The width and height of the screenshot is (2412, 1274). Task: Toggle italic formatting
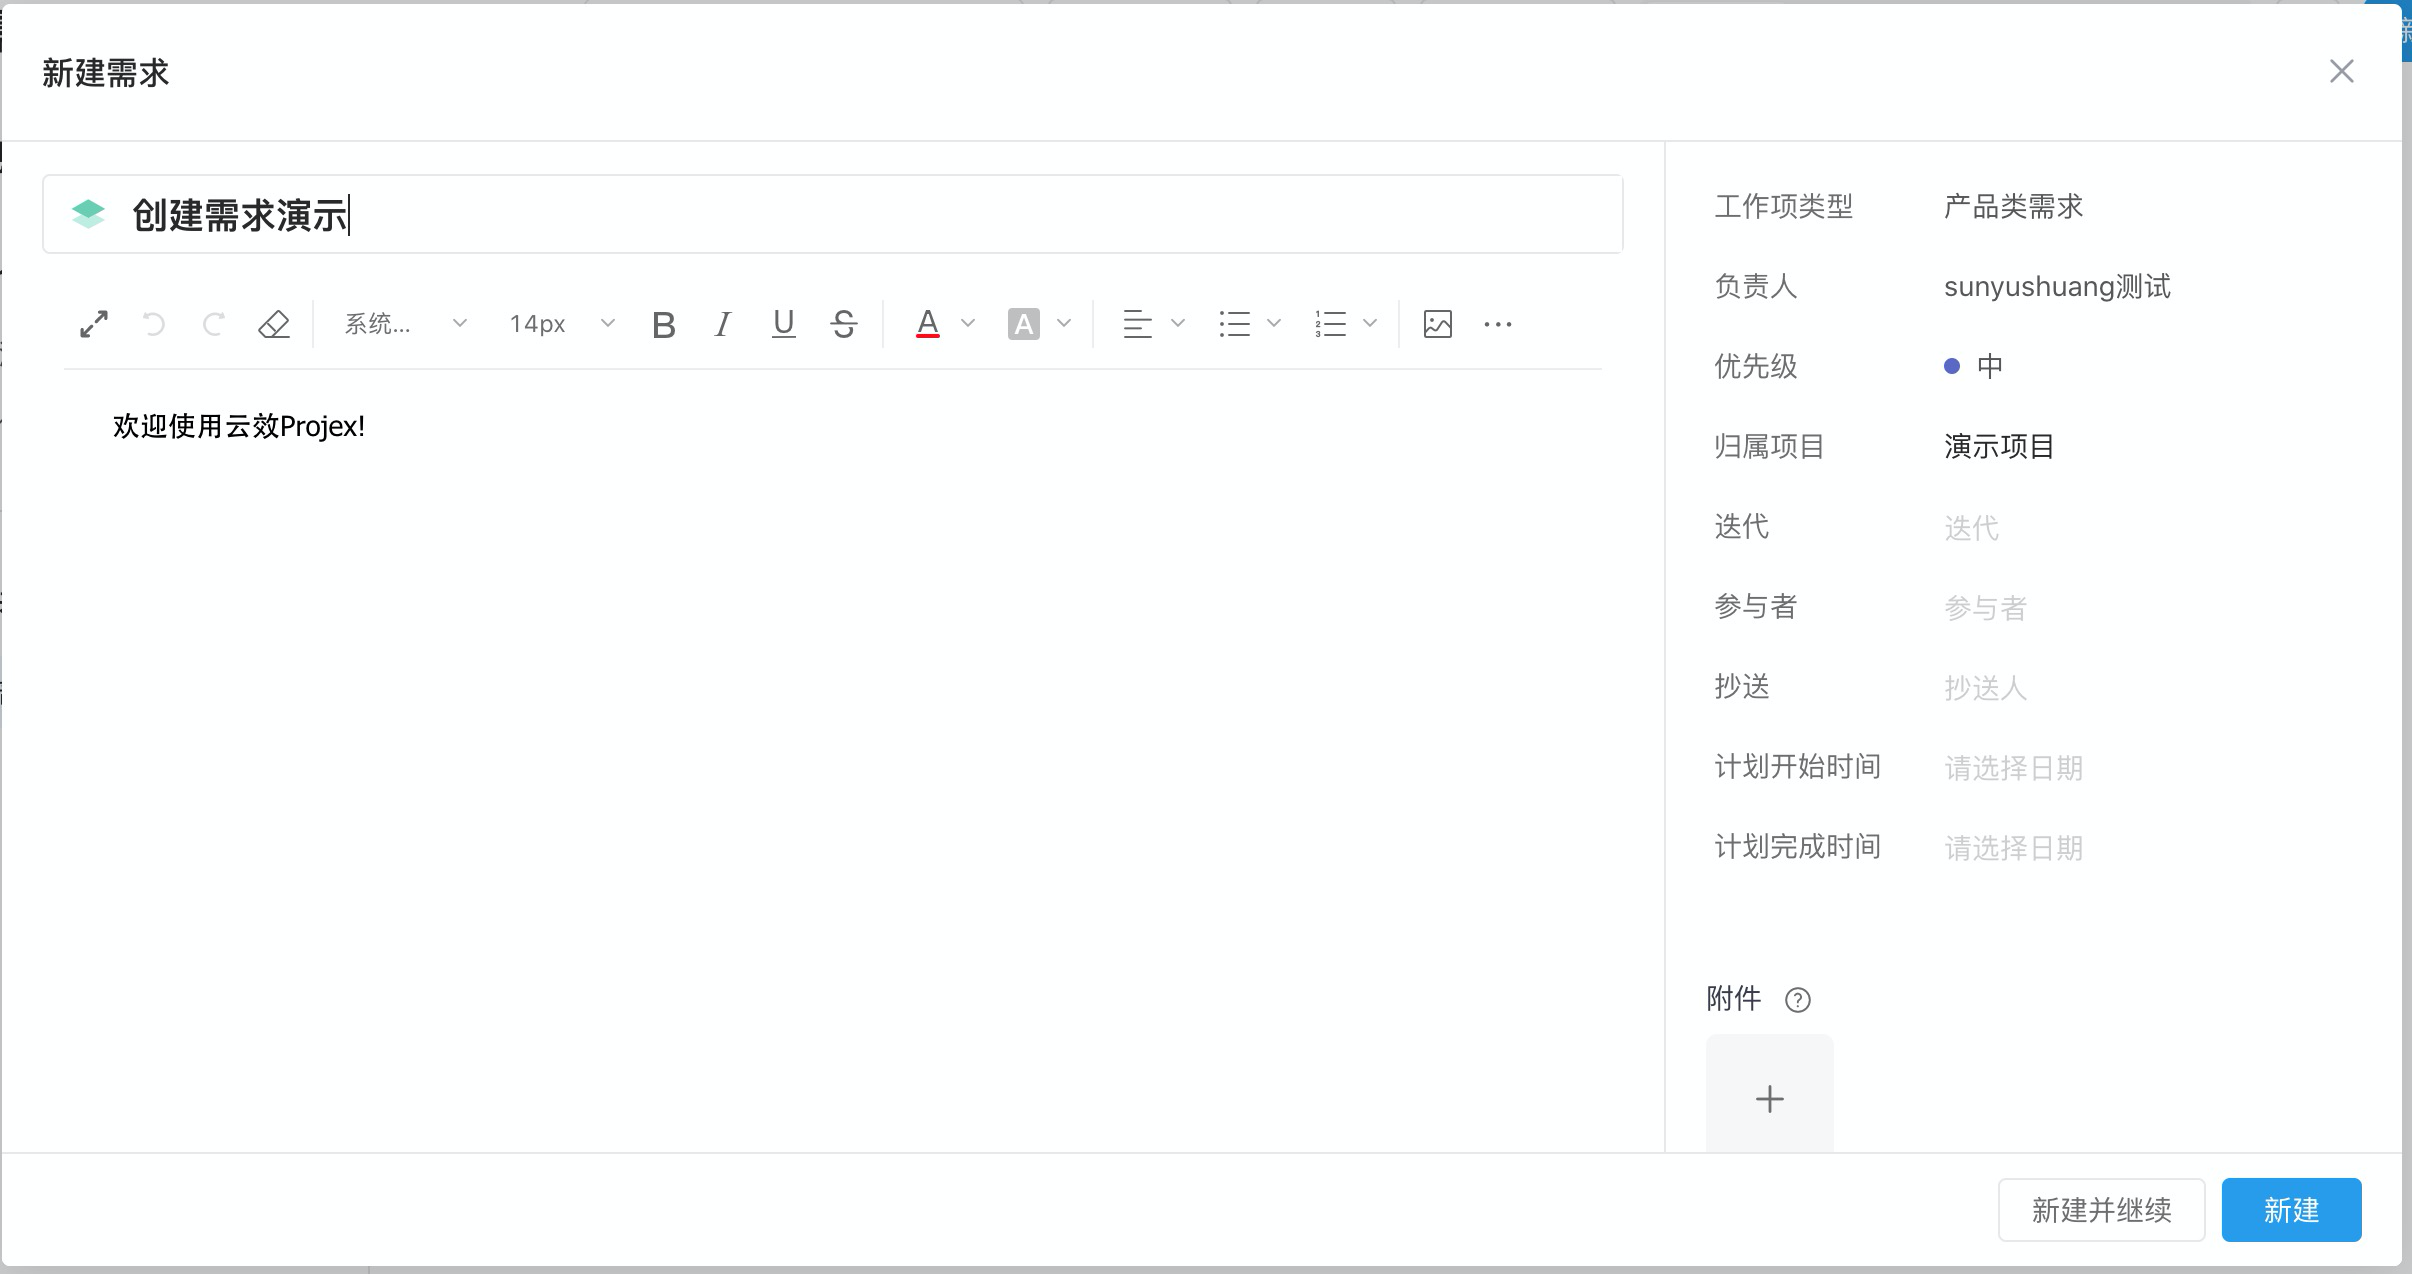(x=723, y=324)
